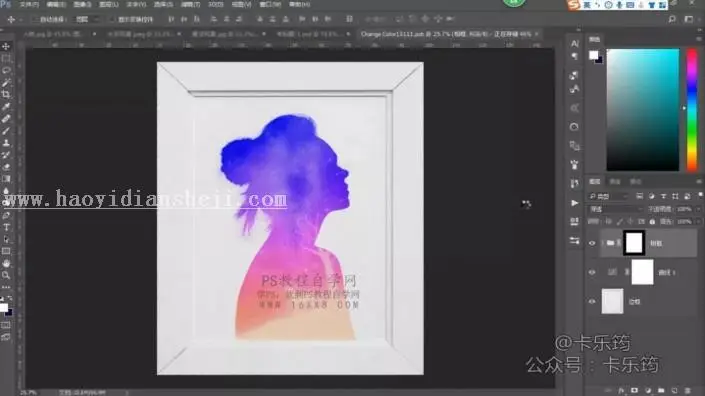Select the Crop tool
Viewport: 705px width, 396px height.
coord(6,94)
